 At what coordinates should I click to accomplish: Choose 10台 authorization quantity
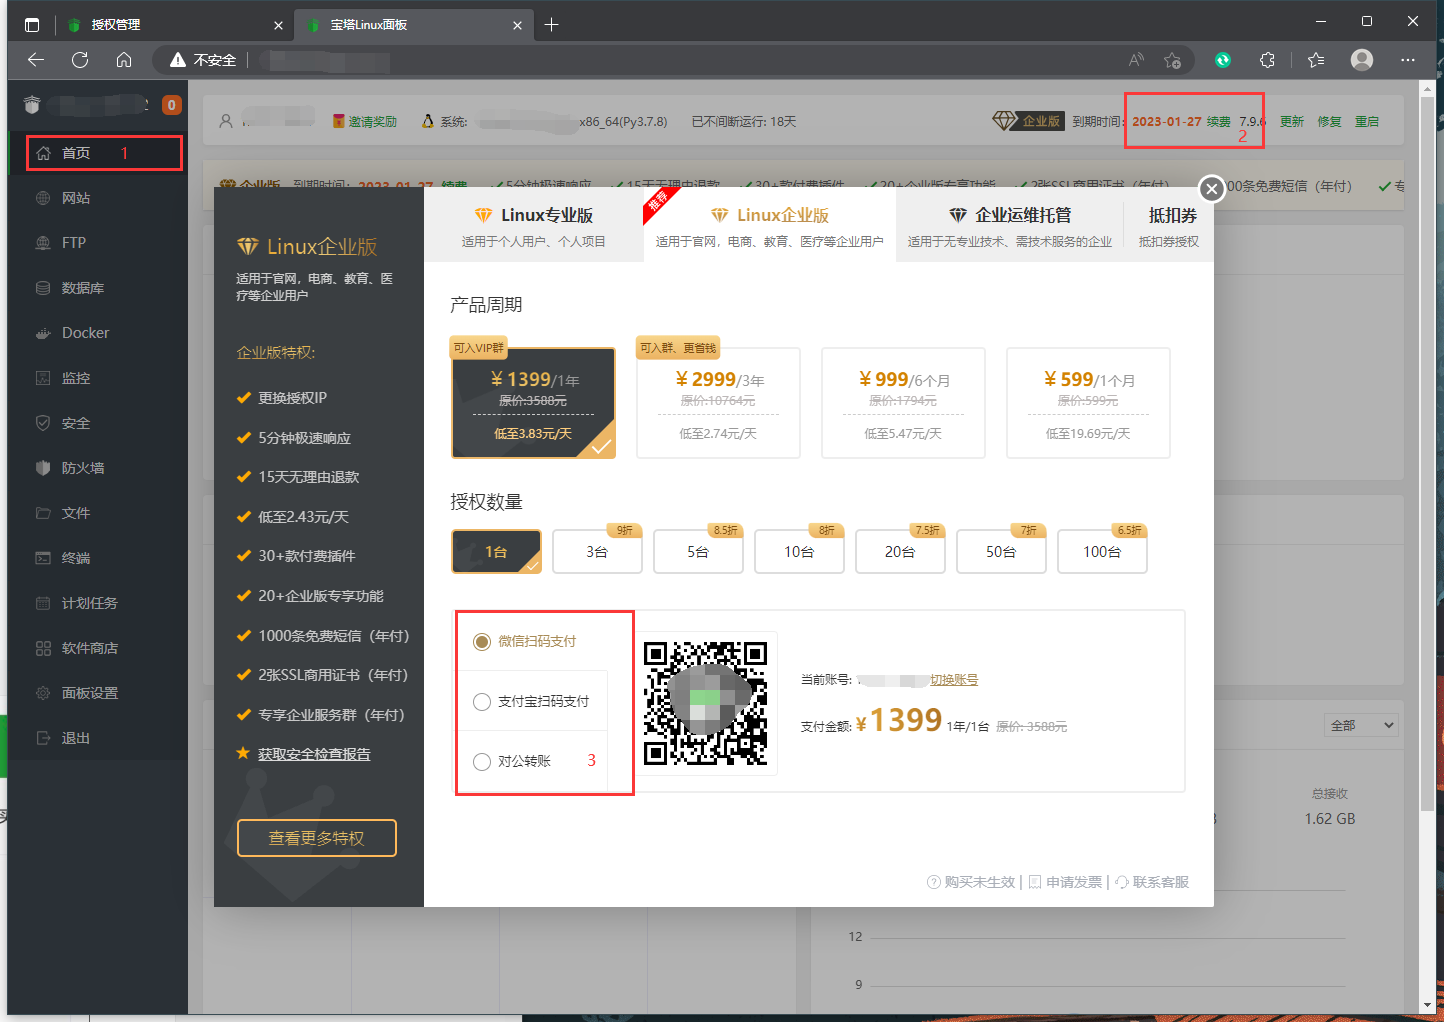[x=799, y=552]
